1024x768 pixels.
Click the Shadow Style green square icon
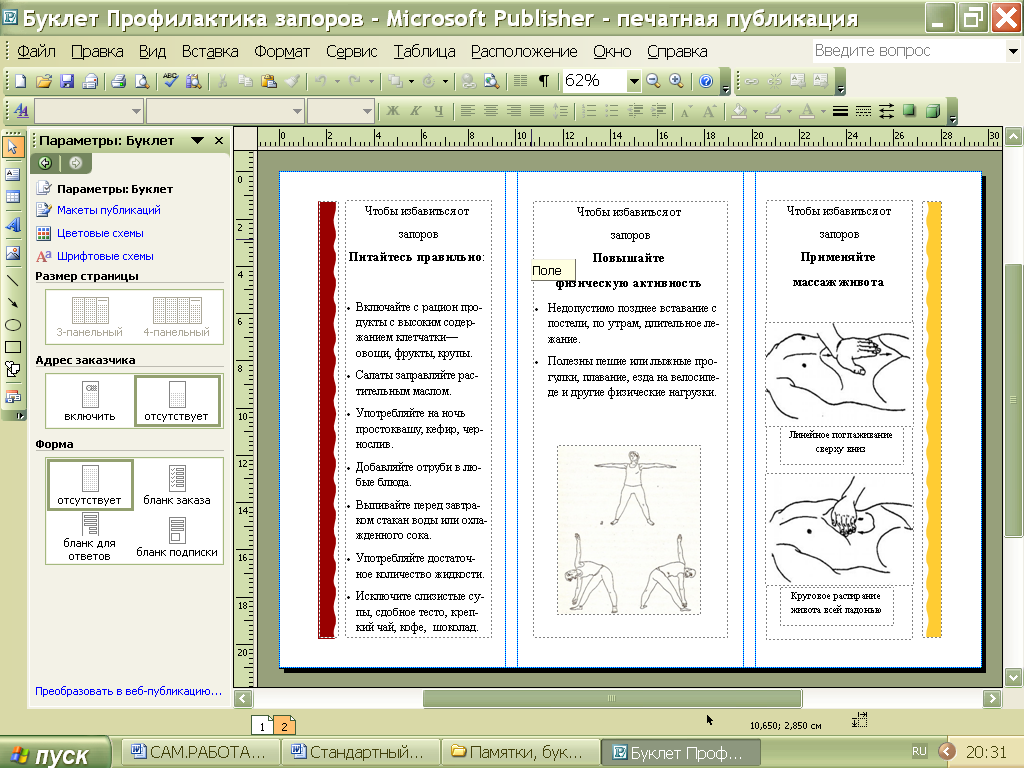(909, 111)
